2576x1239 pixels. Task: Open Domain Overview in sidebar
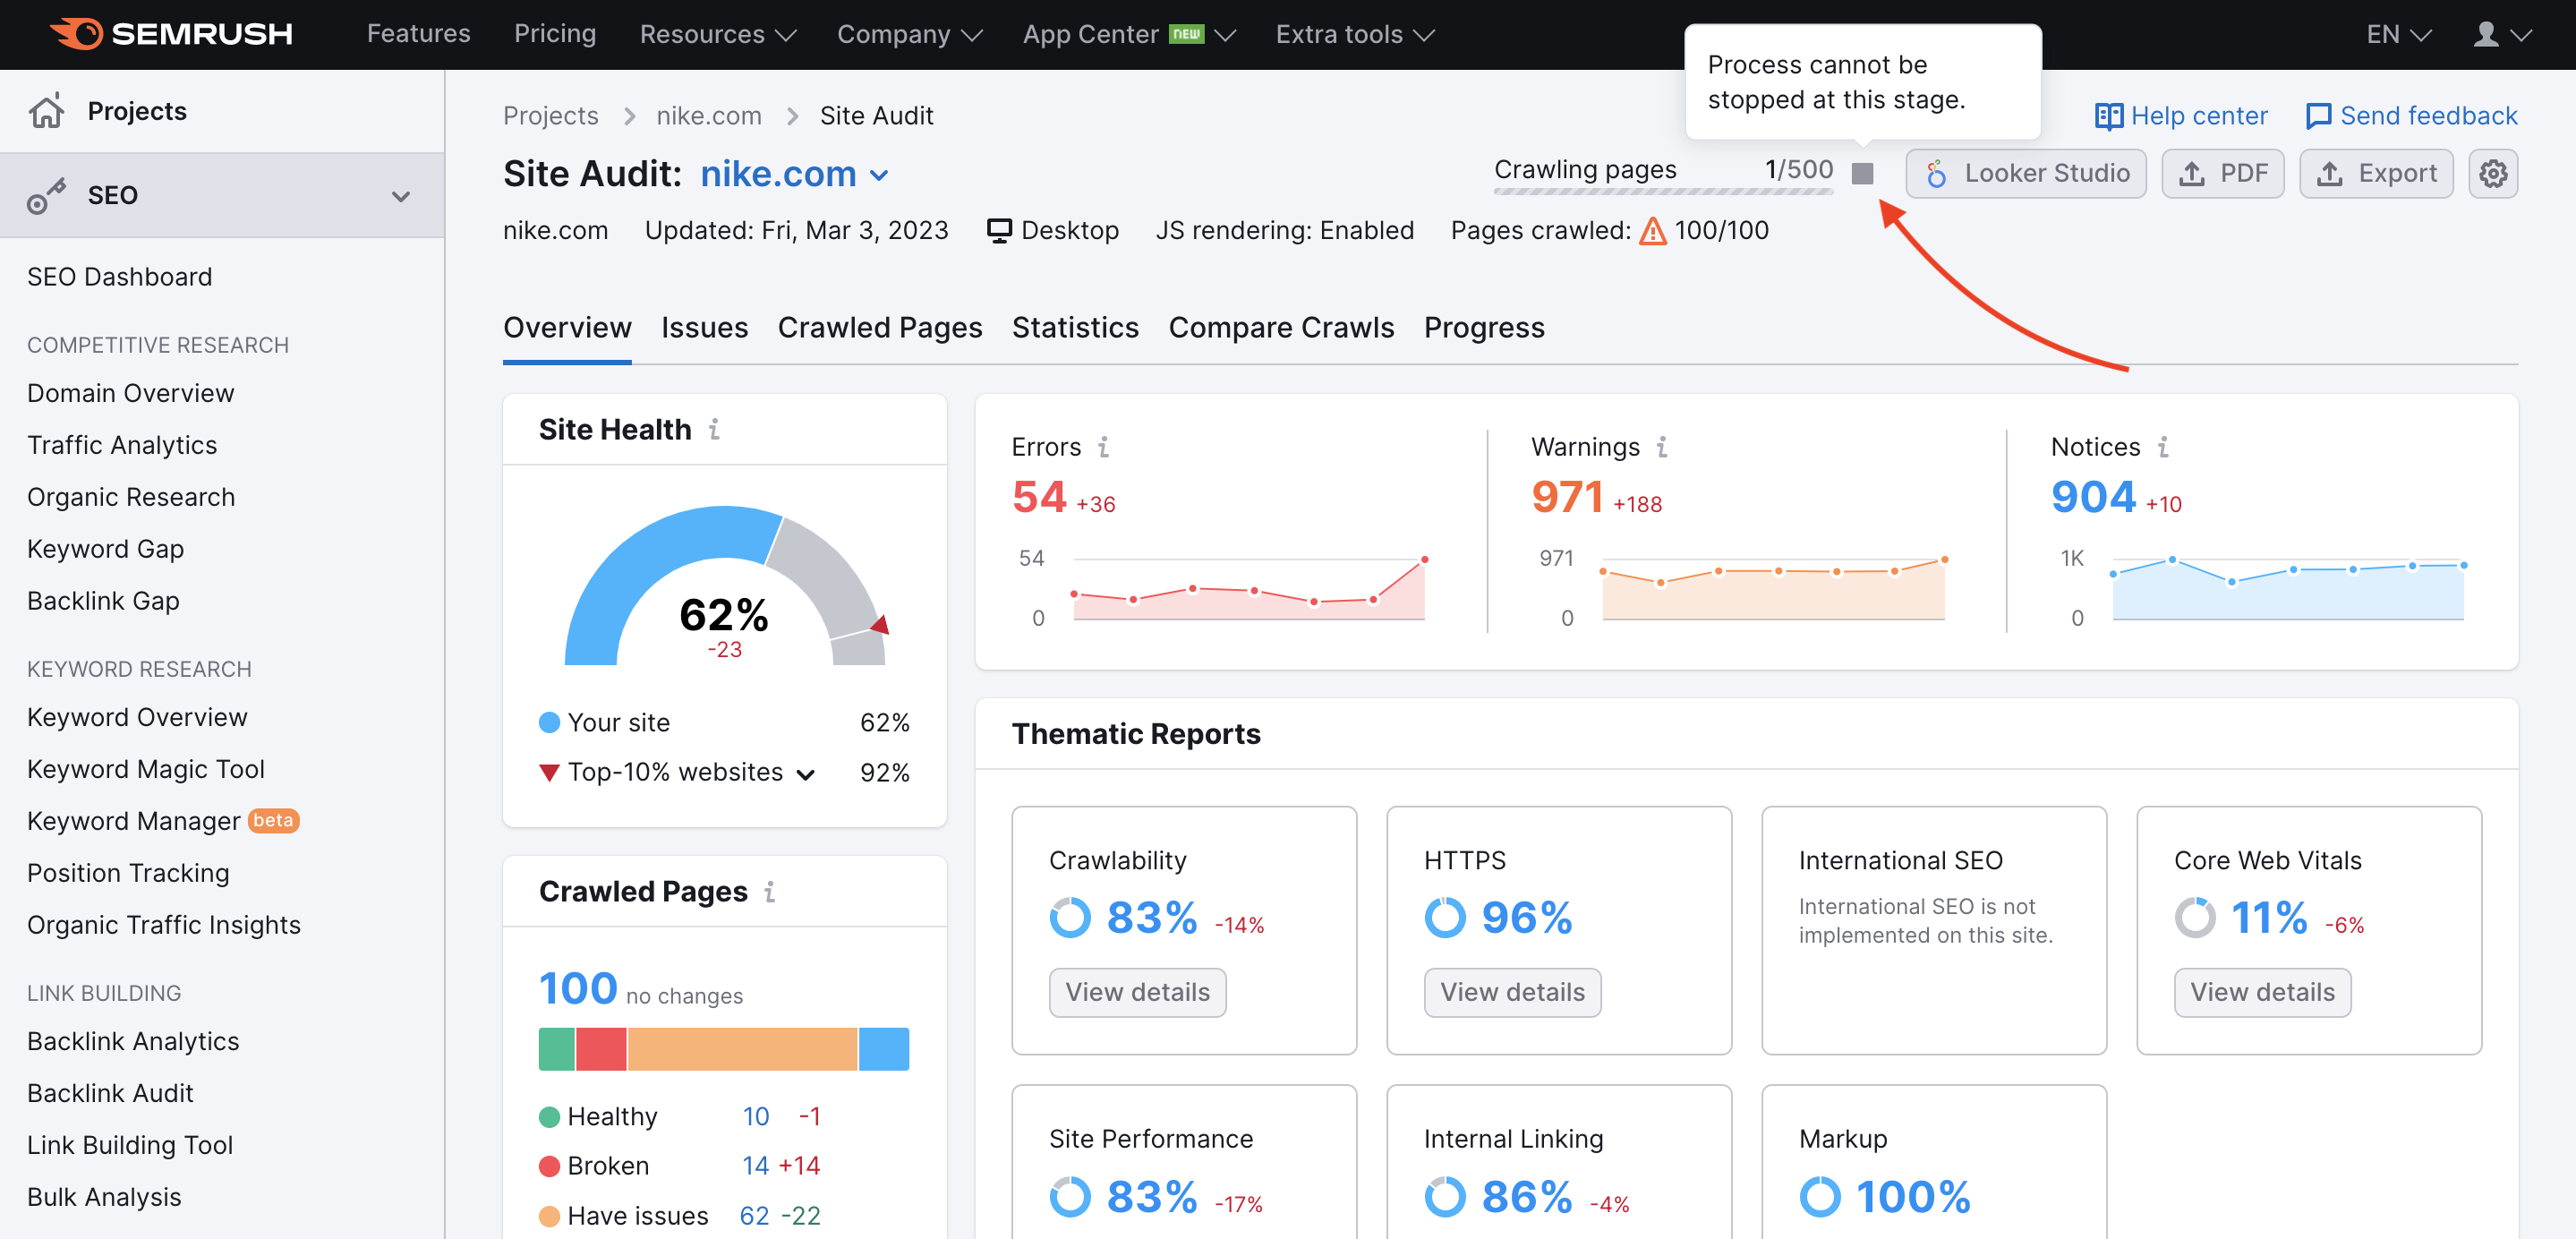tap(130, 393)
